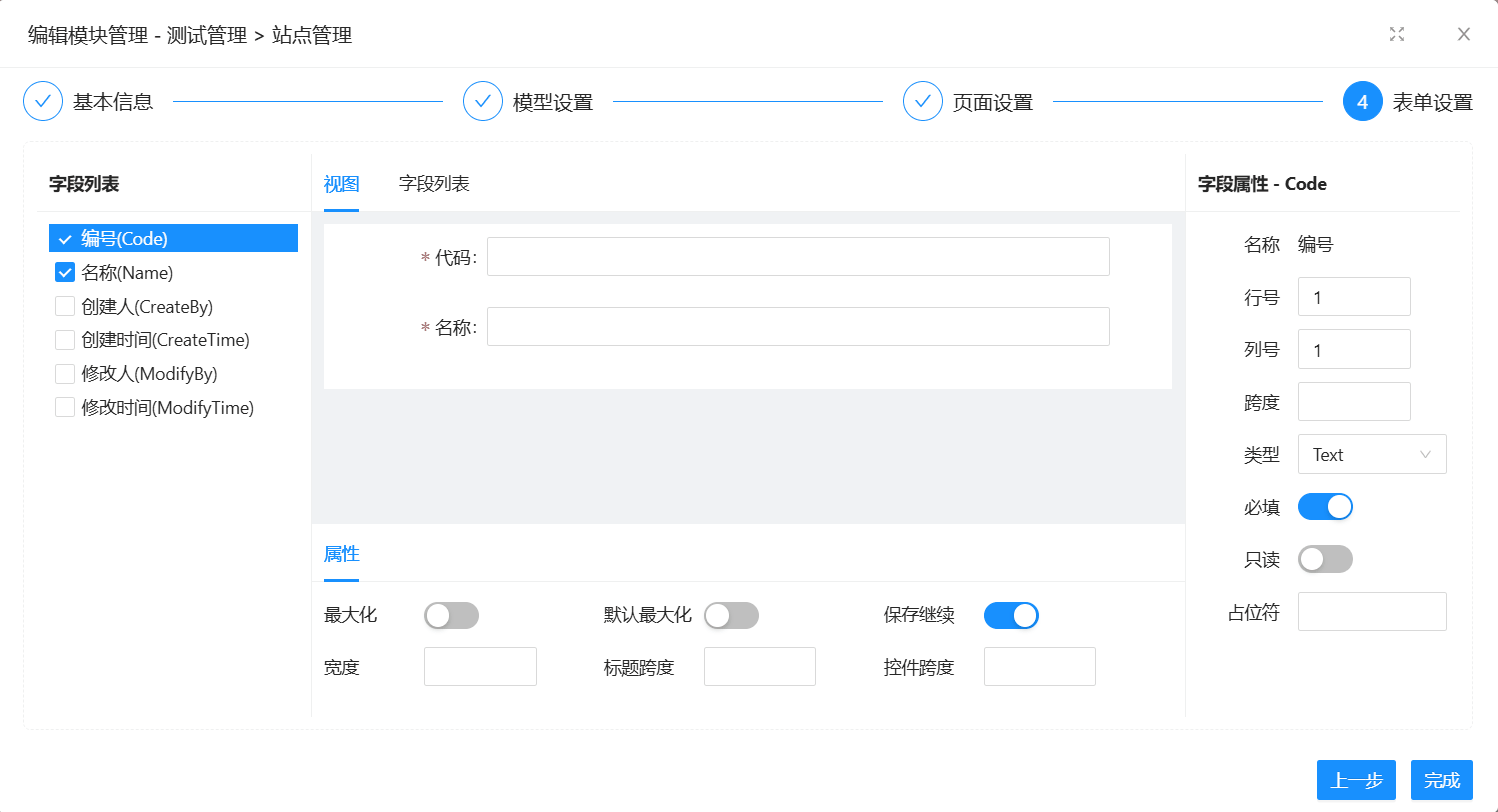The width and height of the screenshot is (1498, 812).
Task: Click the 占位符 placeholder input field
Action: tap(1371, 612)
